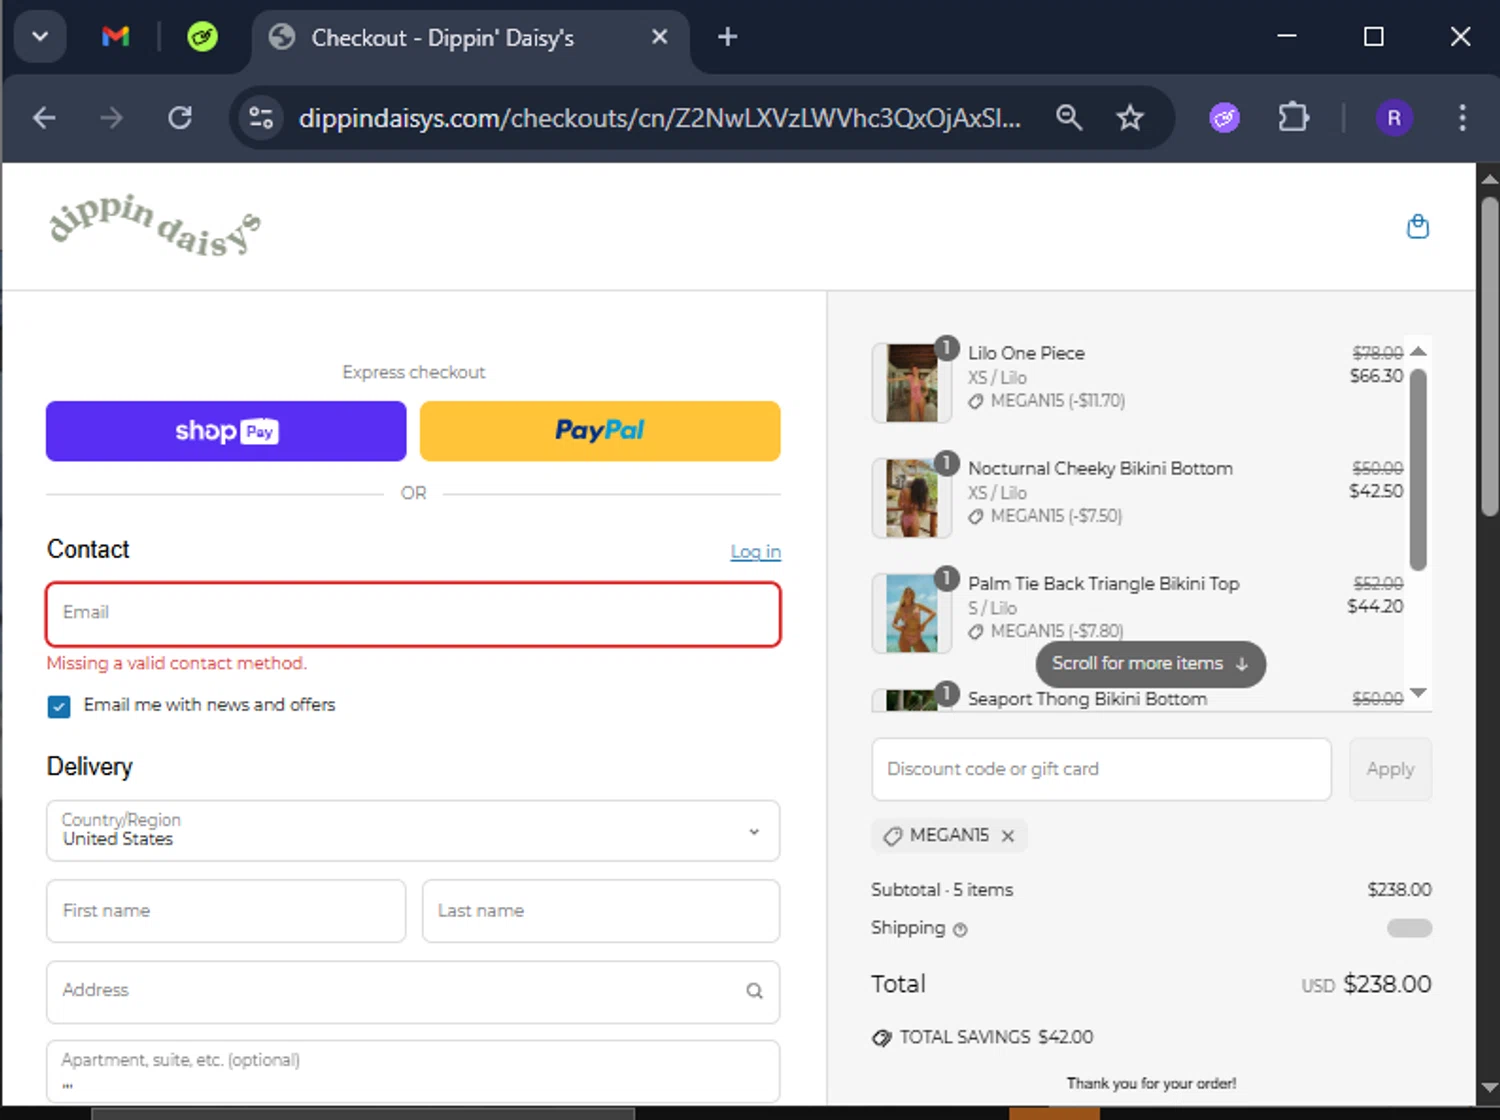Click the order items scroll down arrow

[x=1418, y=693]
